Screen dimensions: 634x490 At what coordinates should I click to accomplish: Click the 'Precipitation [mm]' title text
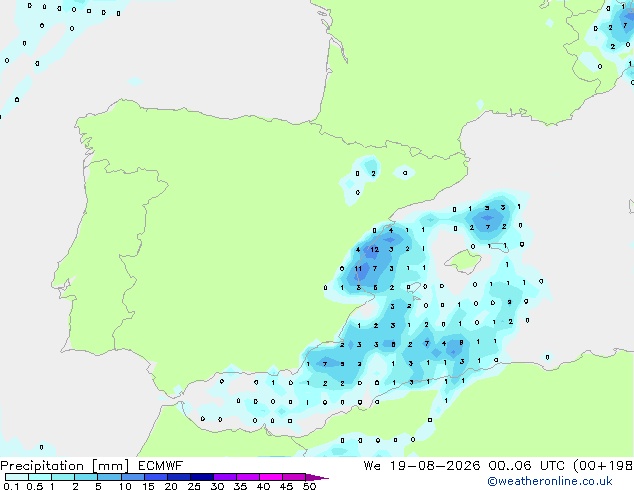coord(65,466)
